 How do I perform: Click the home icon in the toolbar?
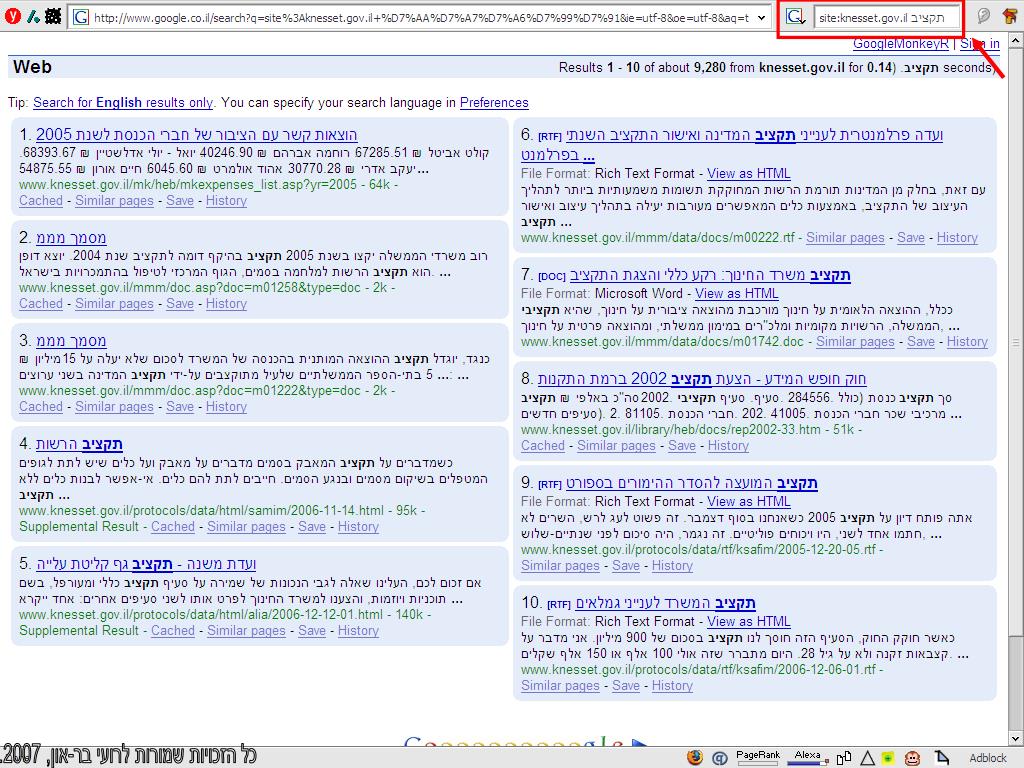coord(1010,17)
